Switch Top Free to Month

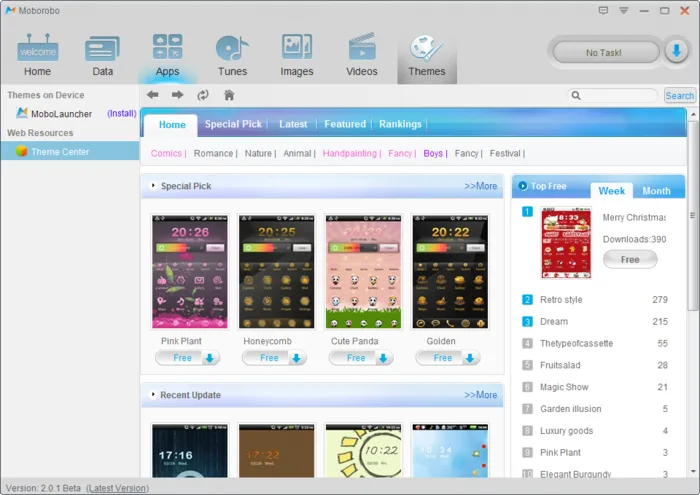pyautogui.click(x=656, y=191)
